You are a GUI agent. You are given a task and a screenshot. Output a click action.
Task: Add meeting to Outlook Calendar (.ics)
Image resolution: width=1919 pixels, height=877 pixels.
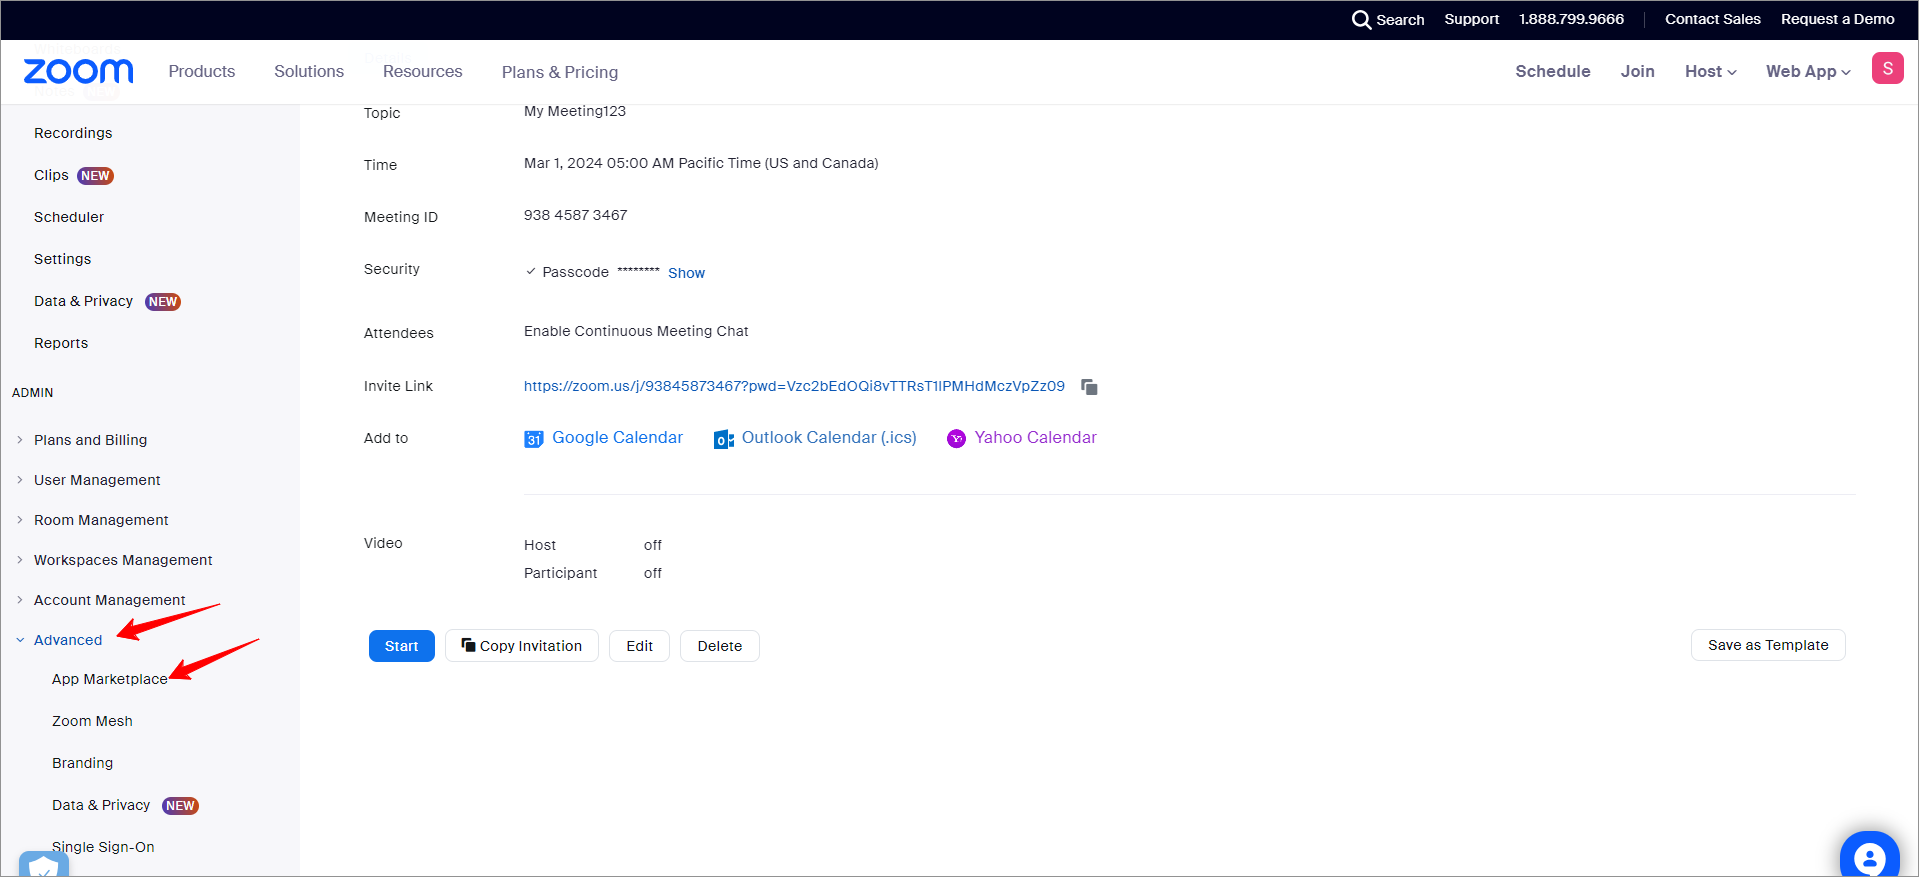click(x=829, y=438)
